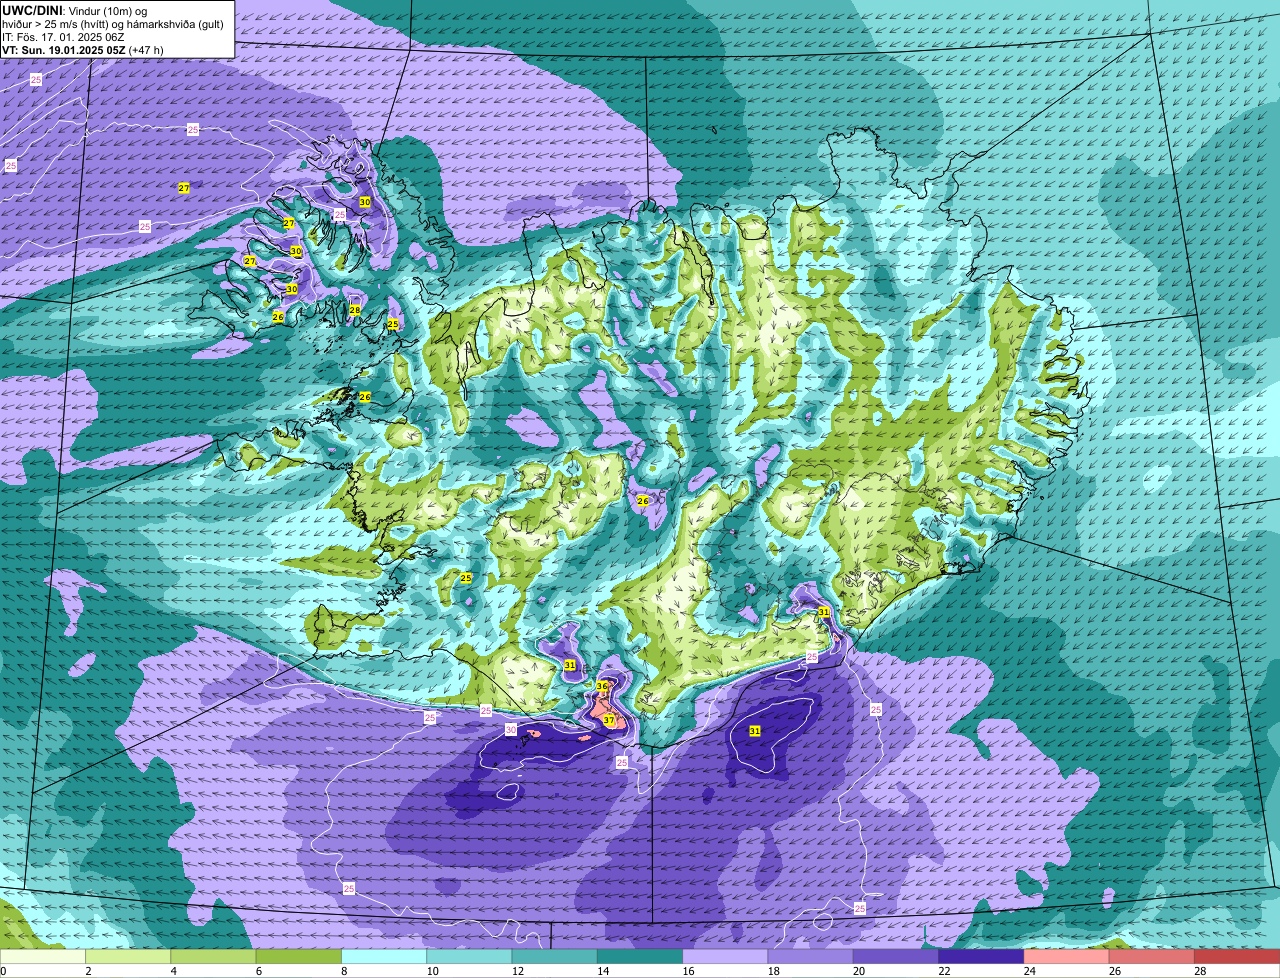Click the 22–24 m/s dark indigo legend swatch
Image resolution: width=1280 pixels, height=978 pixels.
(x=981, y=957)
